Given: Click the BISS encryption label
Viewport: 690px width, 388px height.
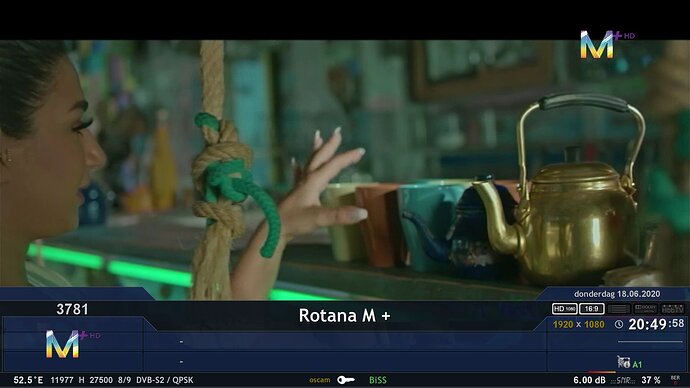Looking at the screenshot, I should [x=378, y=380].
